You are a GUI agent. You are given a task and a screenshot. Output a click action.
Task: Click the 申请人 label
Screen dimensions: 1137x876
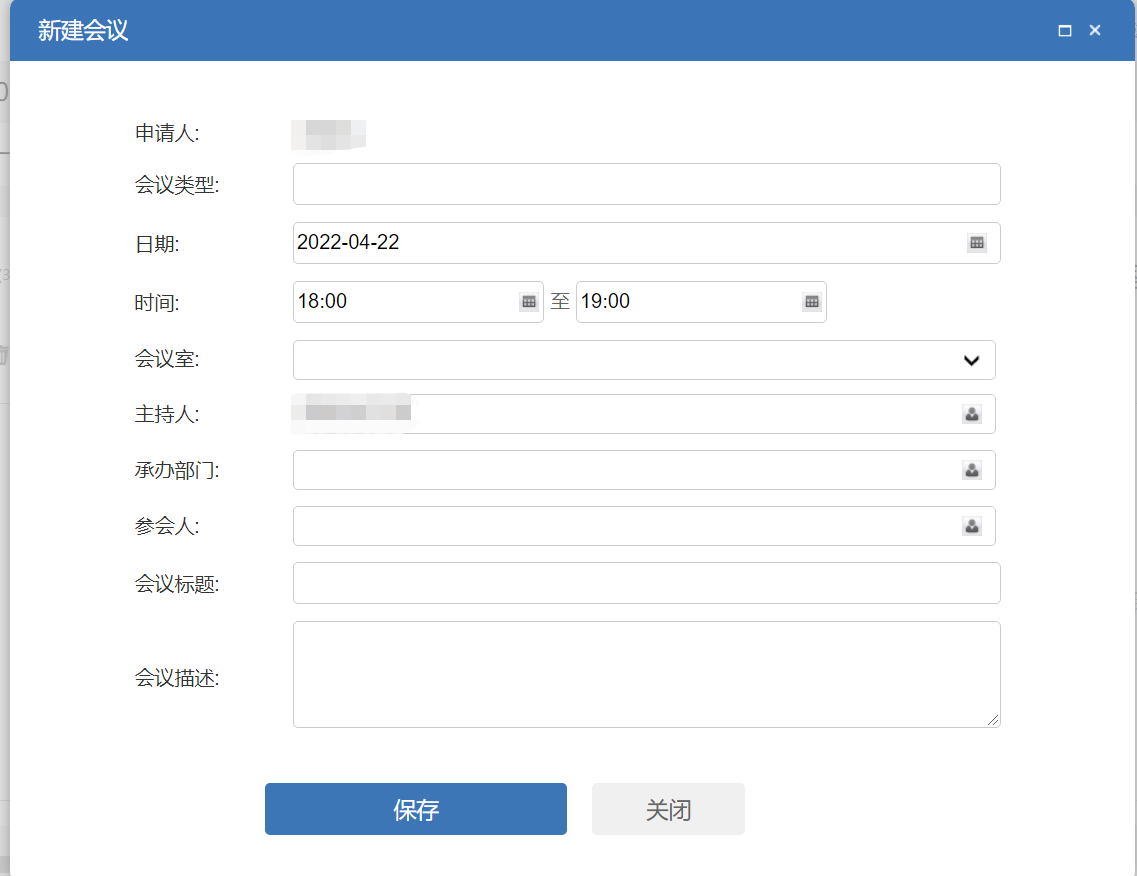tap(167, 133)
